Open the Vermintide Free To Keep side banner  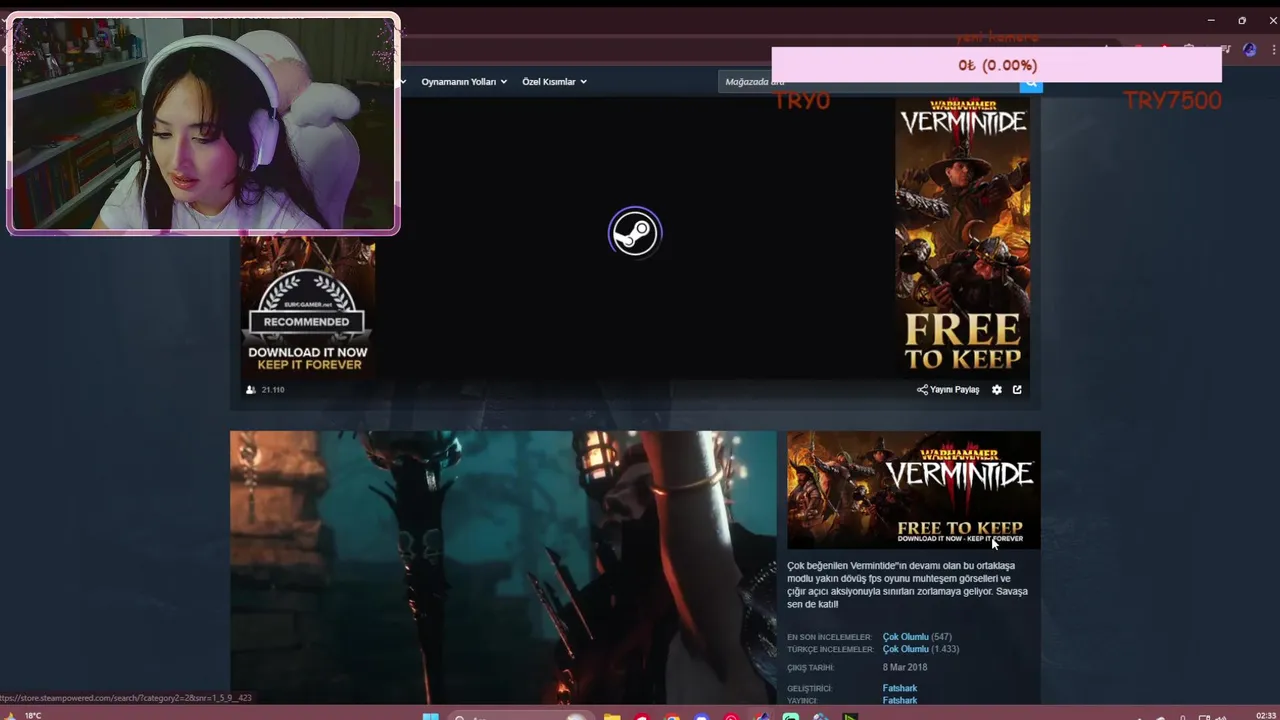(x=962, y=236)
